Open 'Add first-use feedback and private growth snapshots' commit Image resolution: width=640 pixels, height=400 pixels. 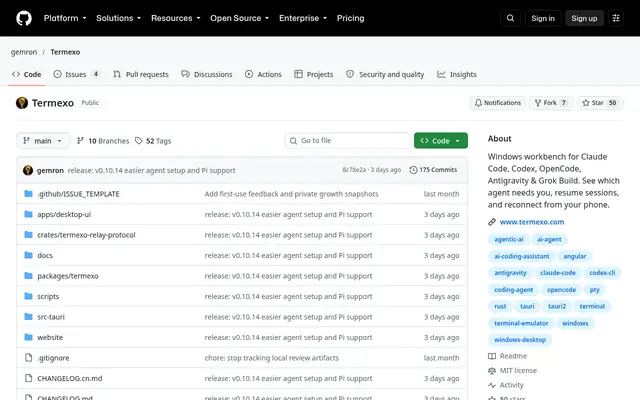(291, 194)
